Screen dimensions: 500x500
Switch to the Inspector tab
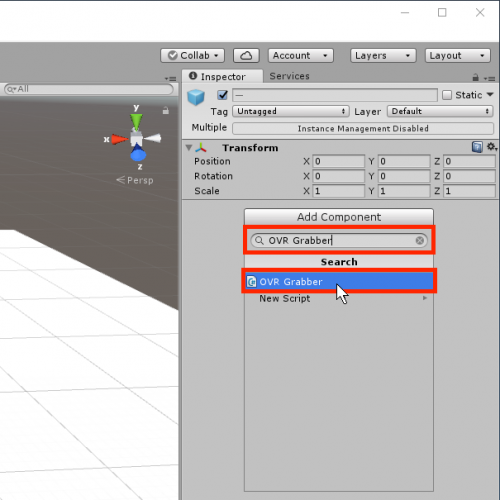pyautogui.click(x=222, y=76)
